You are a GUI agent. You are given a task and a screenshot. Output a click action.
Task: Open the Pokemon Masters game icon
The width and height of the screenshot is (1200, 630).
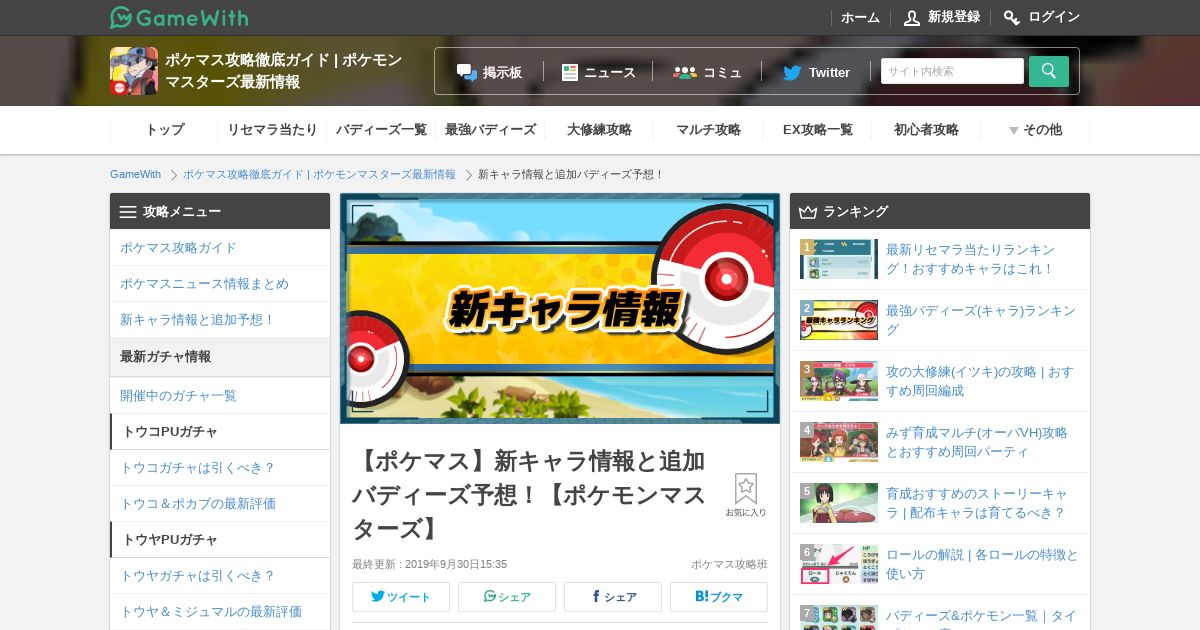coord(134,71)
